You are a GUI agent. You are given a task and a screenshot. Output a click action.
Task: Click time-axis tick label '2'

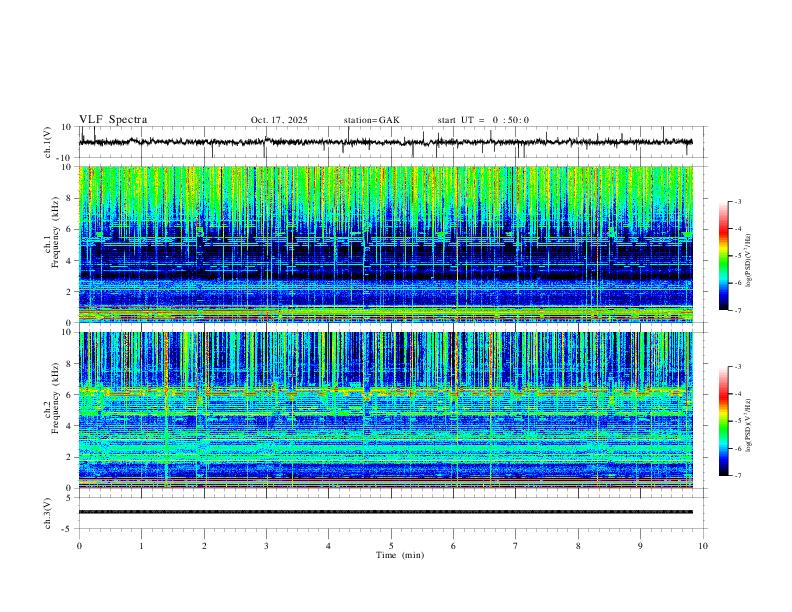(204, 546)
